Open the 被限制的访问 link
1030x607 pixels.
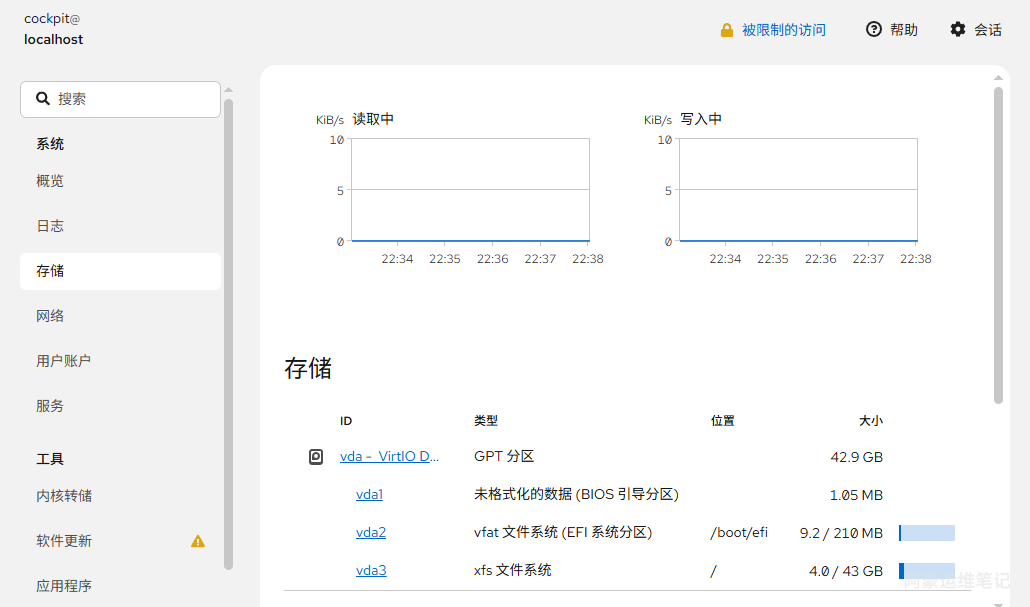pos(784,30)
